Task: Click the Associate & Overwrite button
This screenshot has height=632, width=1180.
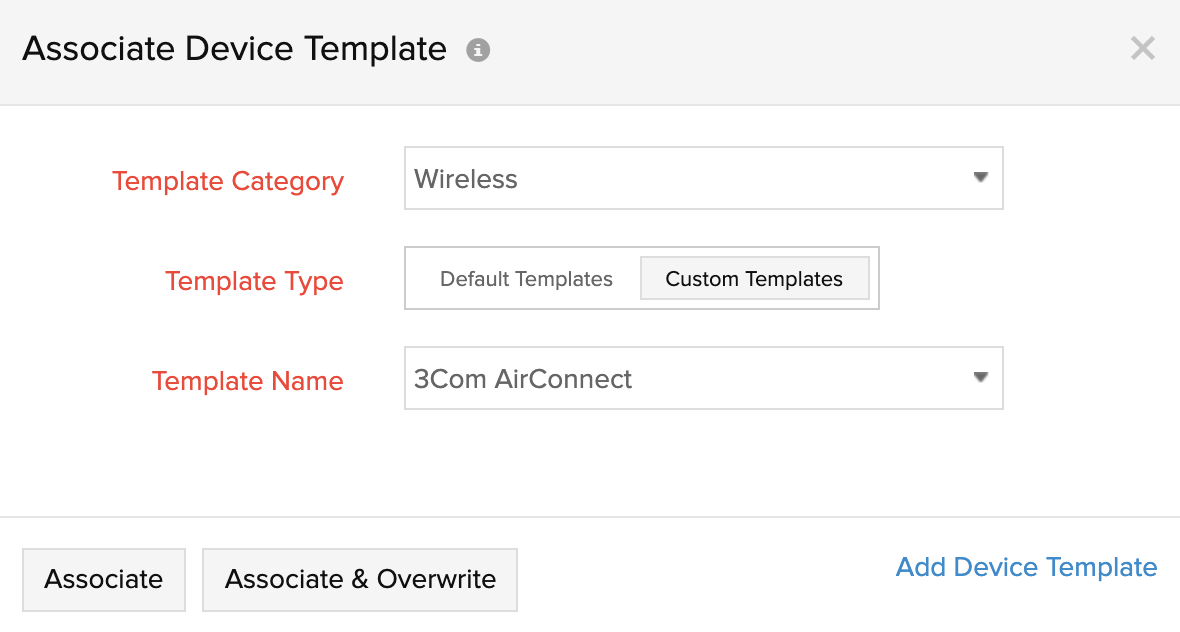Action: pos(360,579)
